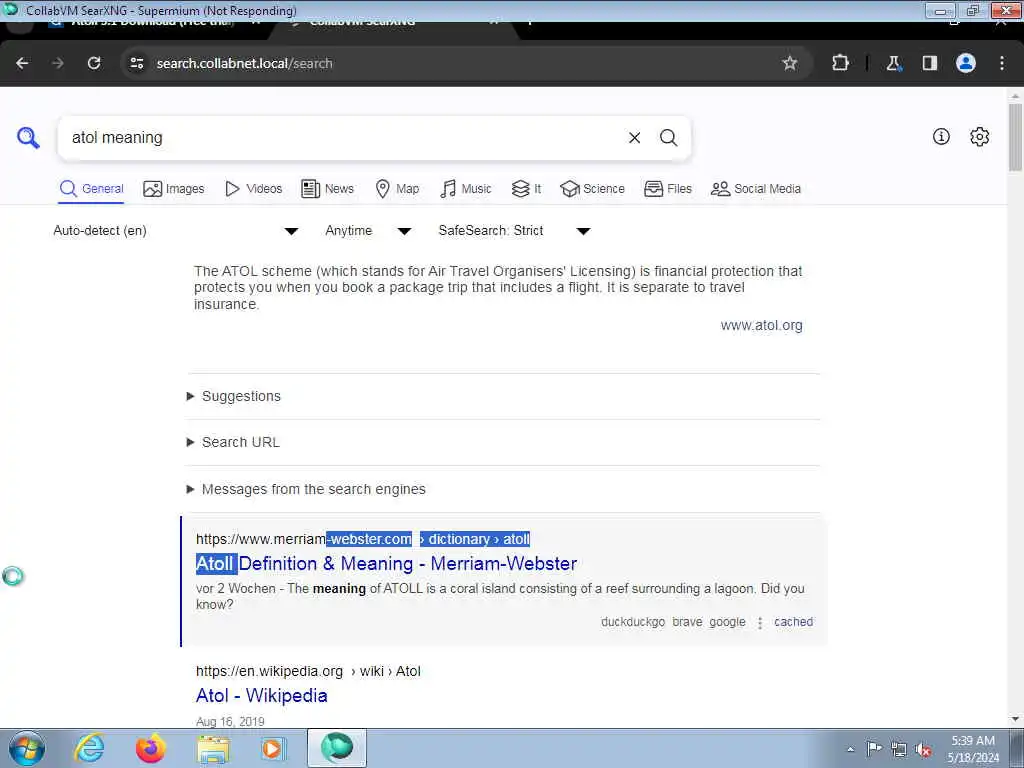Switch to the It search tab
The image size is (1024, 768).
tap(526, 189)
